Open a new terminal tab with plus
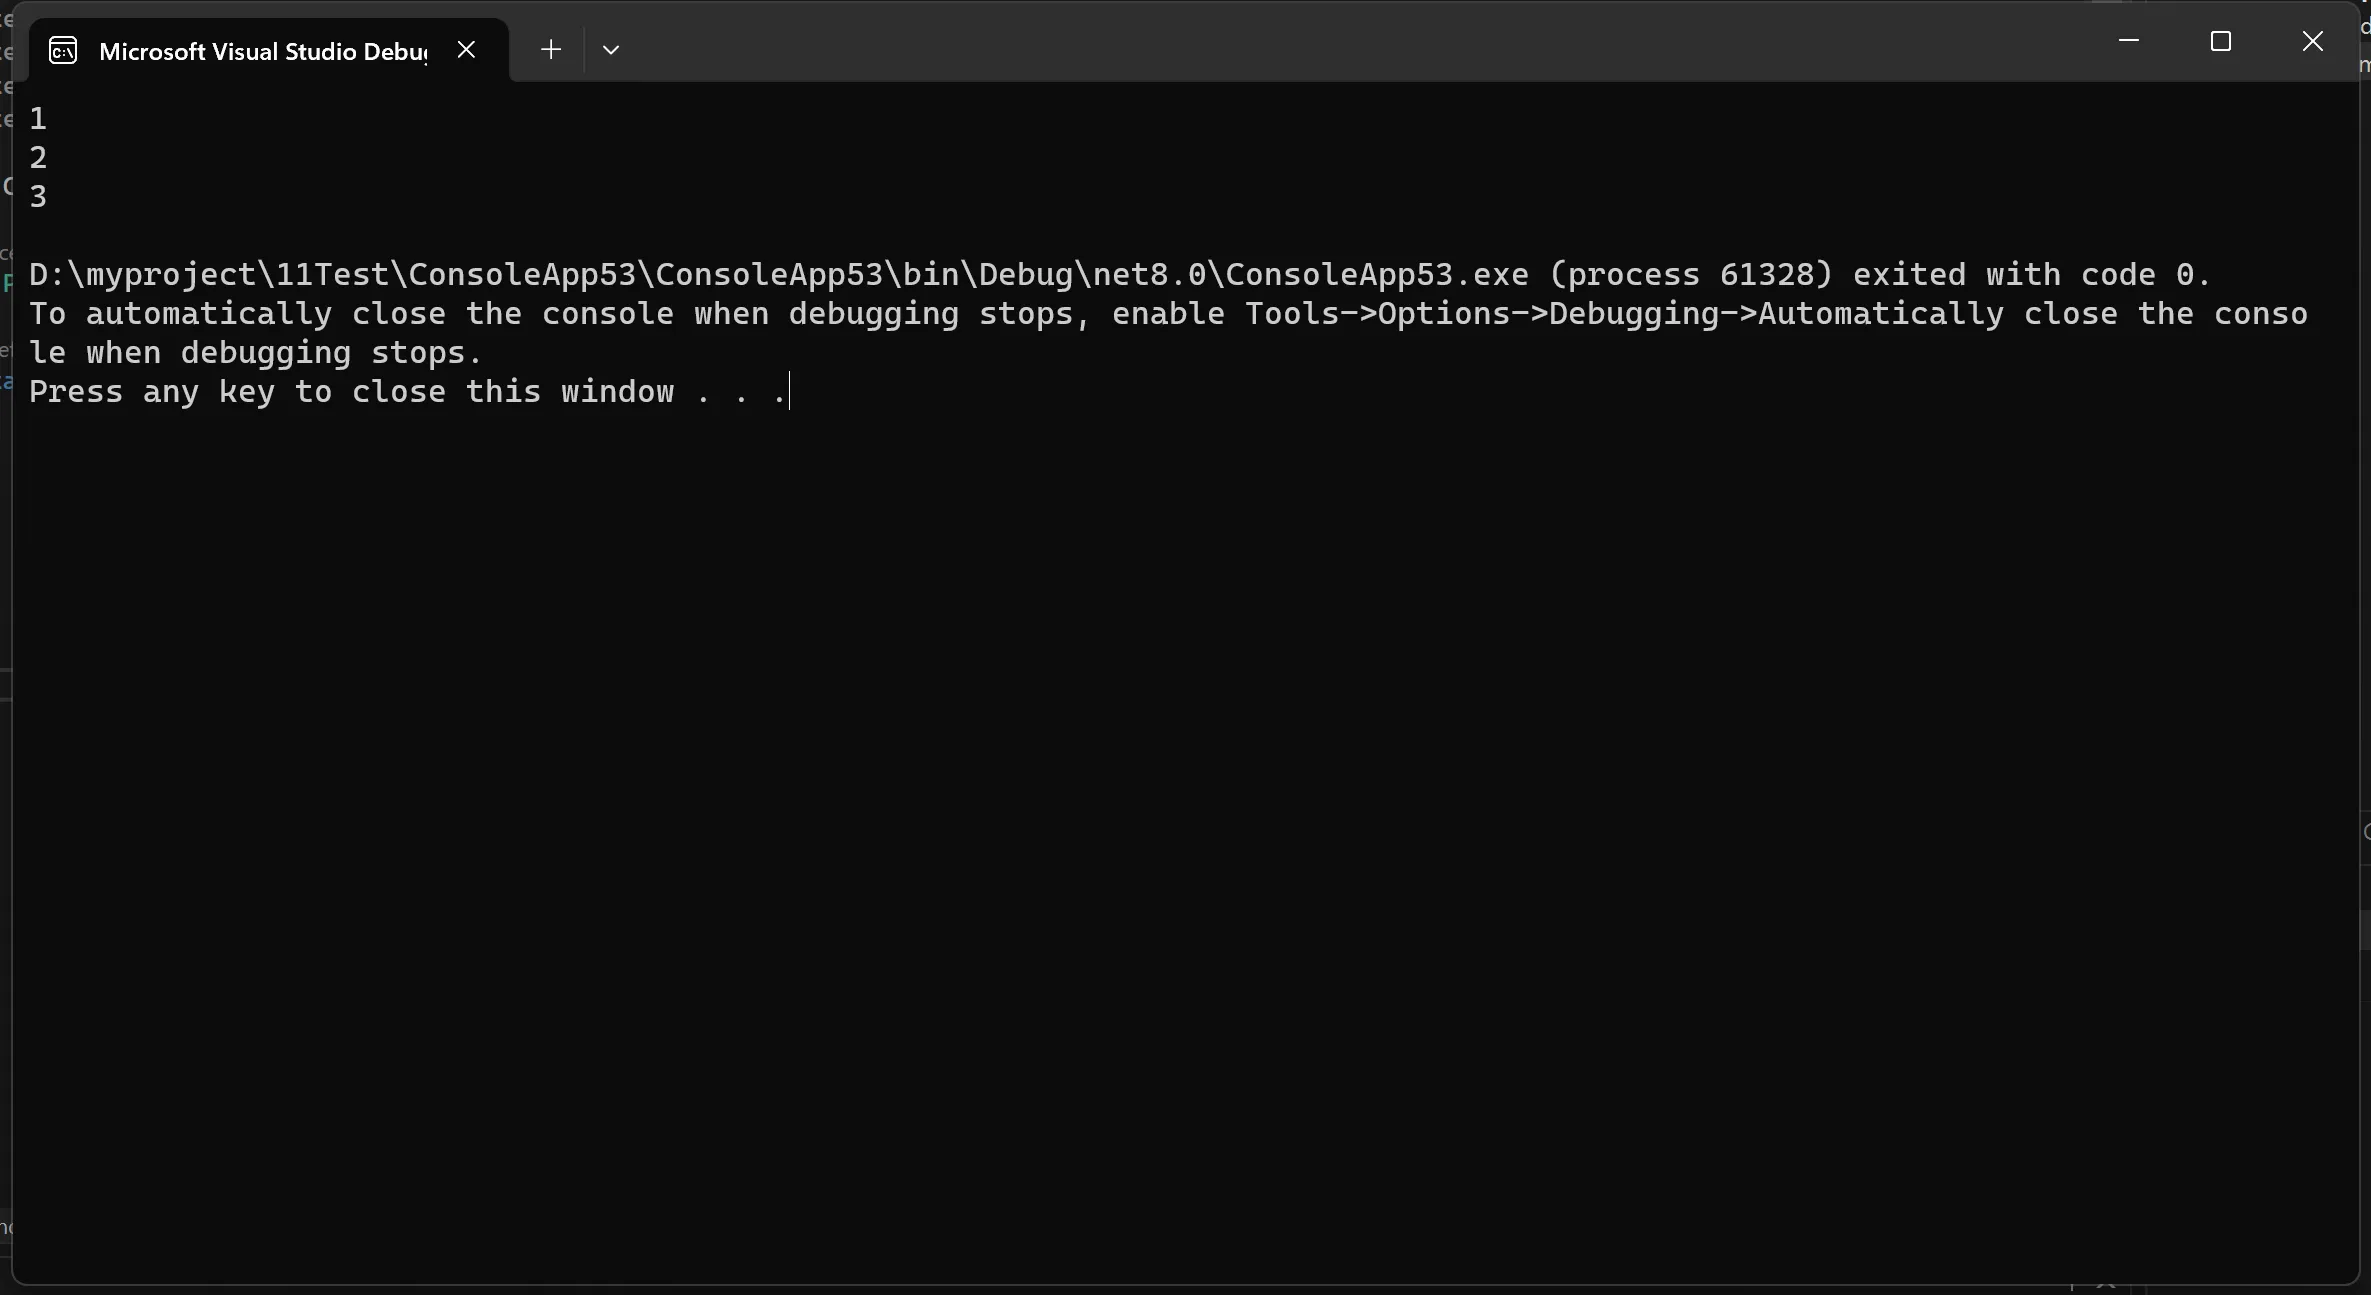2371x1295 pixels. 550,49
